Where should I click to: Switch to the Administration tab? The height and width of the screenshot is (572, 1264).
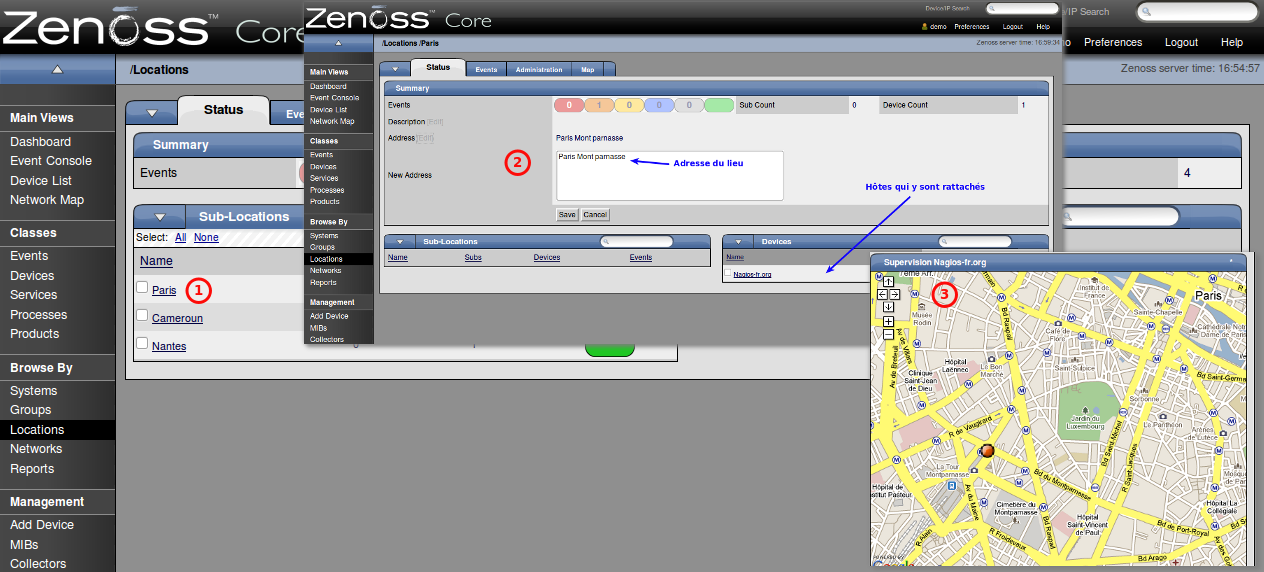(x=537, y=69)
